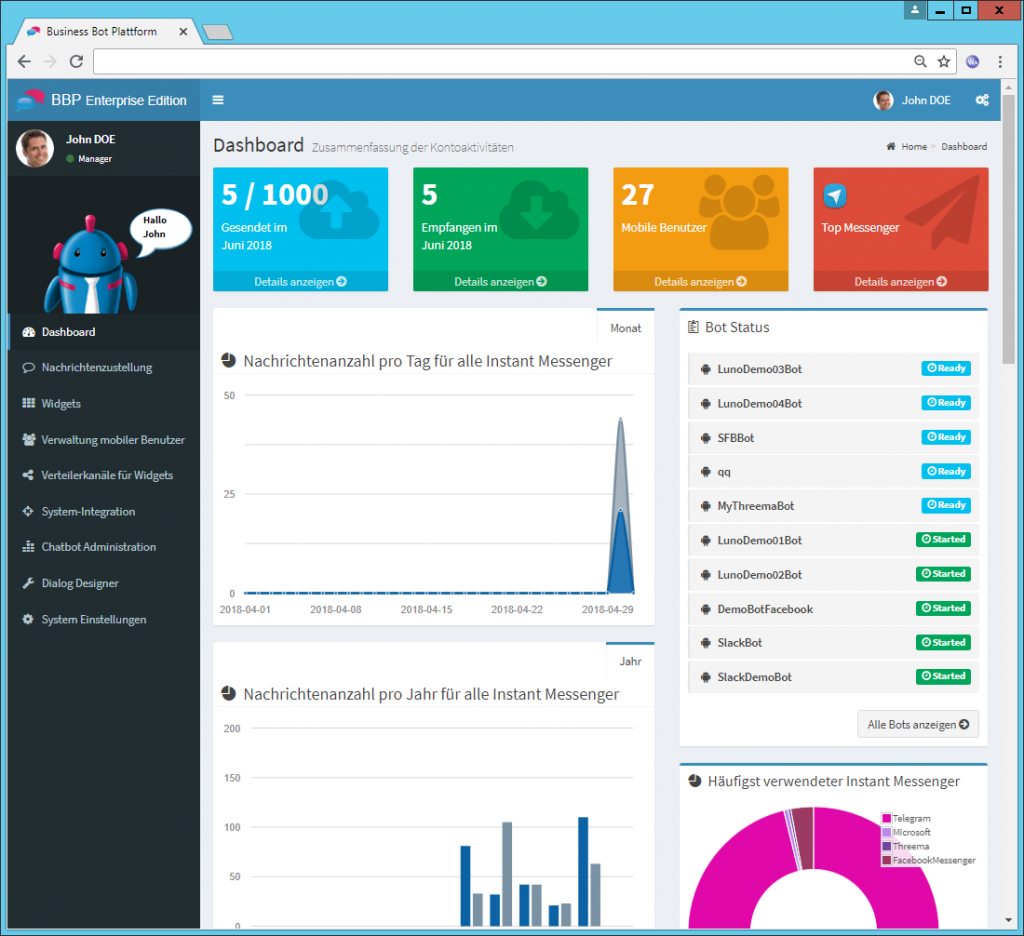Open Dialog Designer in the sidebar

click(x=104, y=583)
